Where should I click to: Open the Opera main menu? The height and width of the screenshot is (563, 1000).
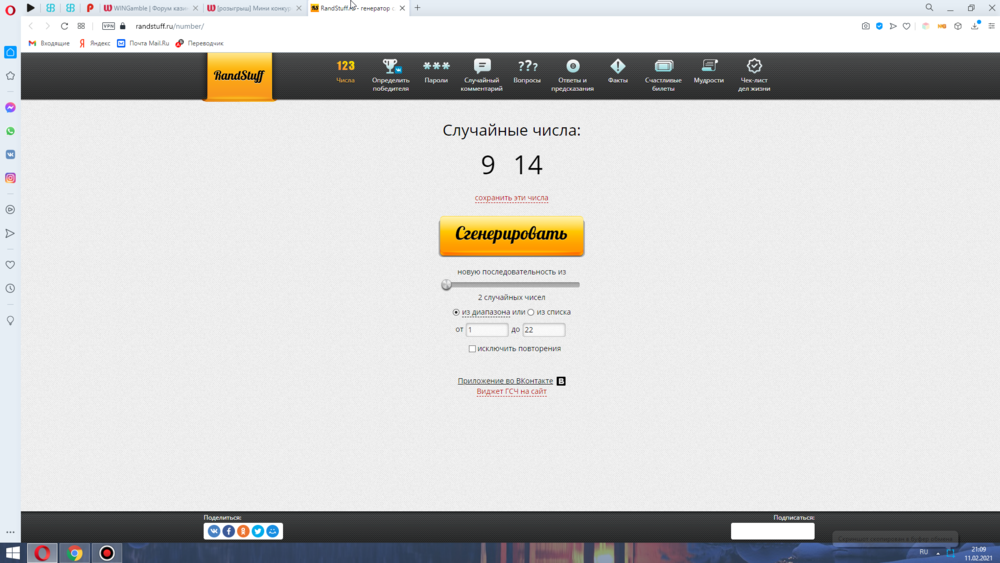(x=11, y=10)
